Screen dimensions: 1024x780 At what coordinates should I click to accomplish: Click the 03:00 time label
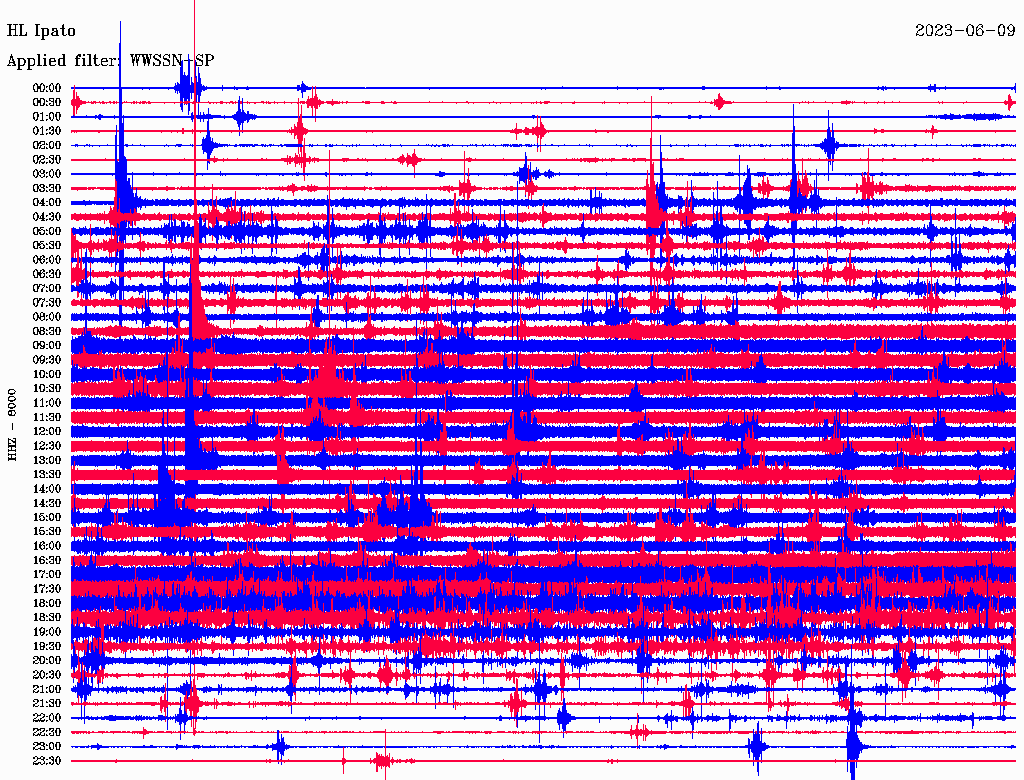(47, 174)
